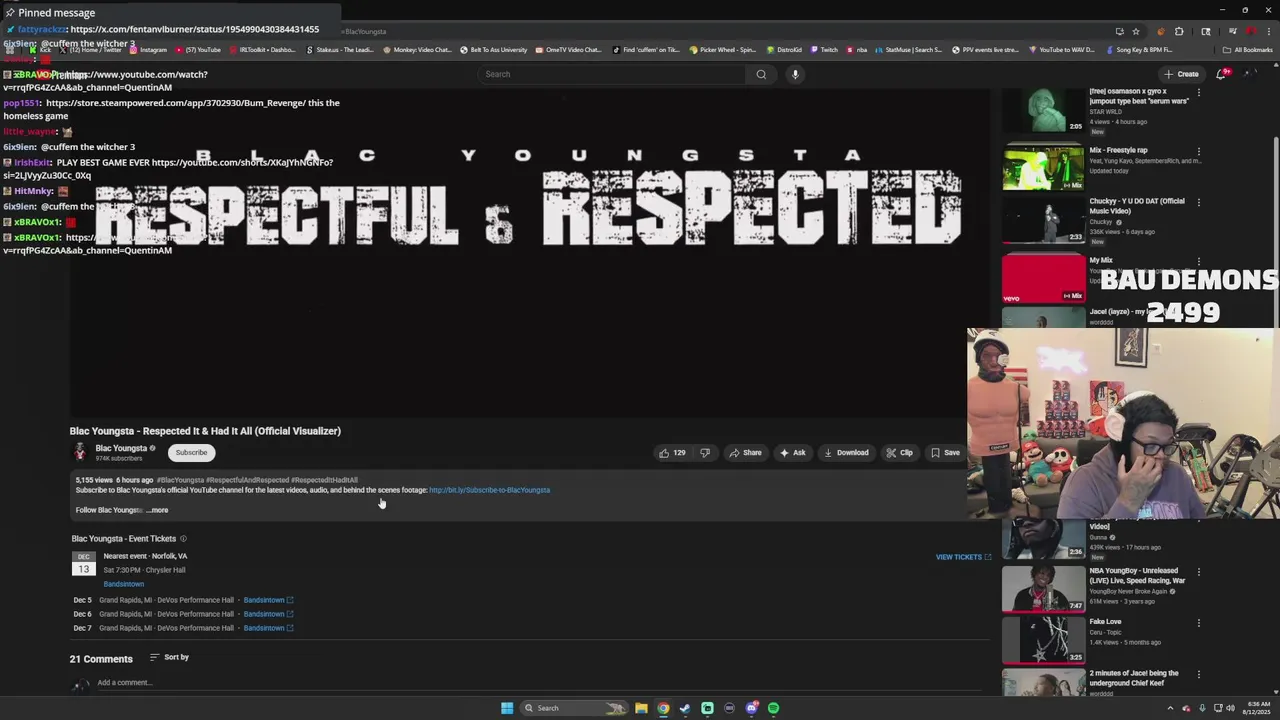
Task: Open osamason x gyro type beat thumbnail
Action: tap(1043, 110)
